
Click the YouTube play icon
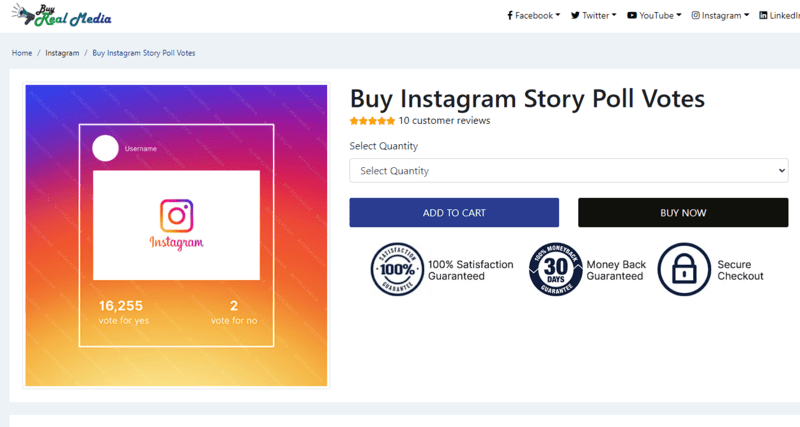(x=632, y=15)
